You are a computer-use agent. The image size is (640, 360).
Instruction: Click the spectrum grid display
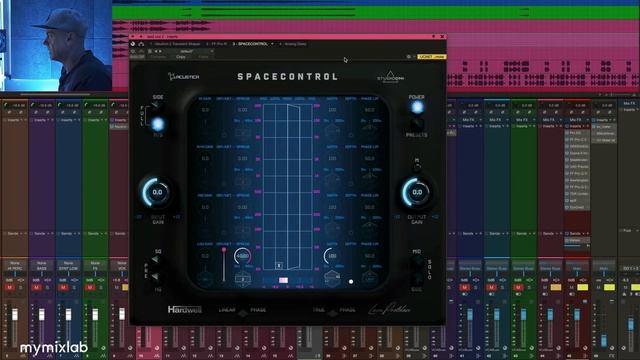(x=287, y=187)
